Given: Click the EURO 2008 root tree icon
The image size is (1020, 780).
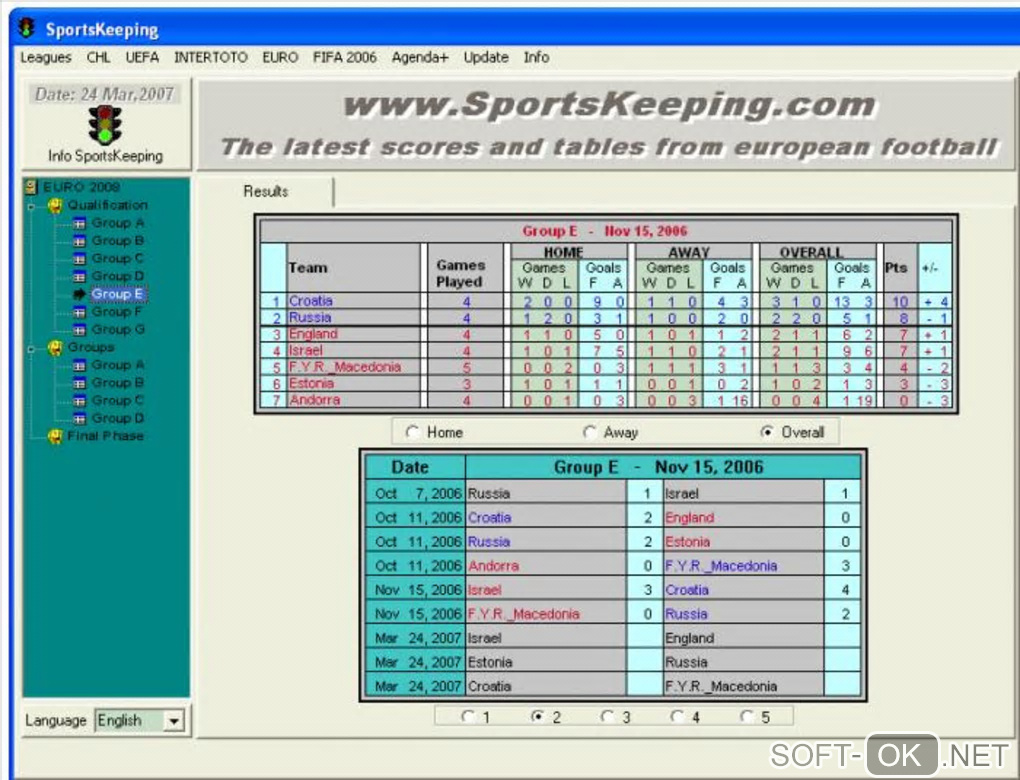Looking at the screenshot, I should (x=31, y=187).
